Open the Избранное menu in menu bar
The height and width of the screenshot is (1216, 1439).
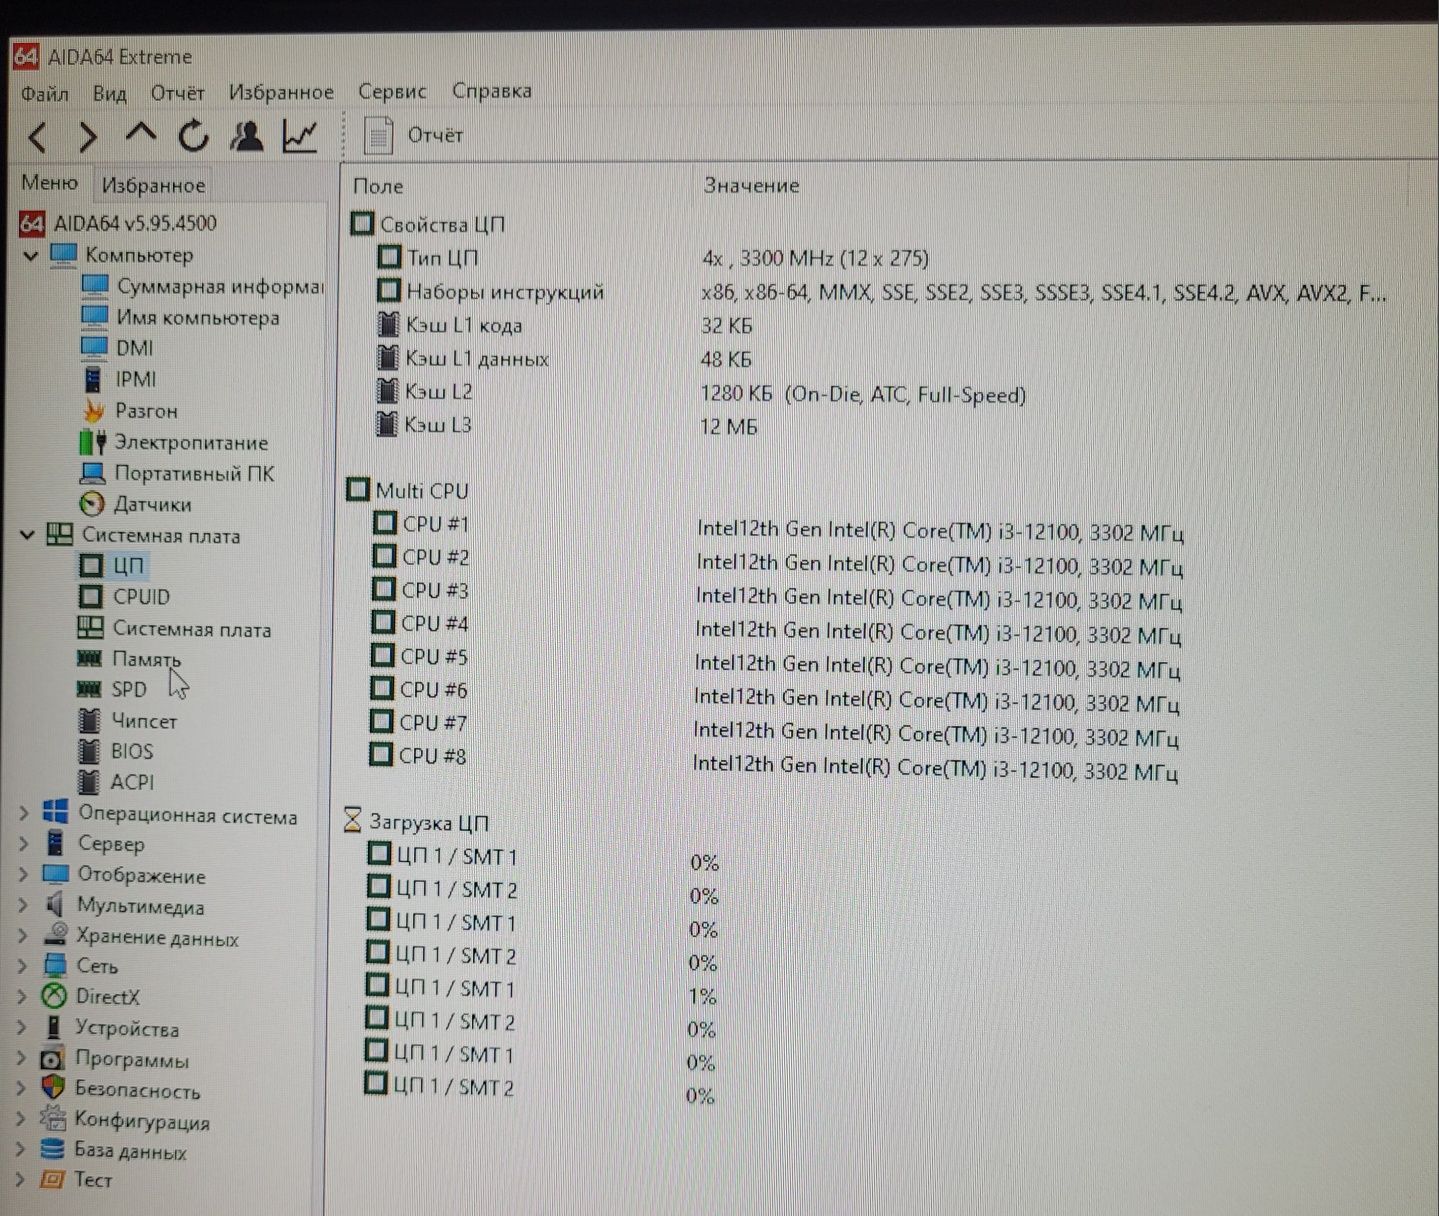[281, 92]
